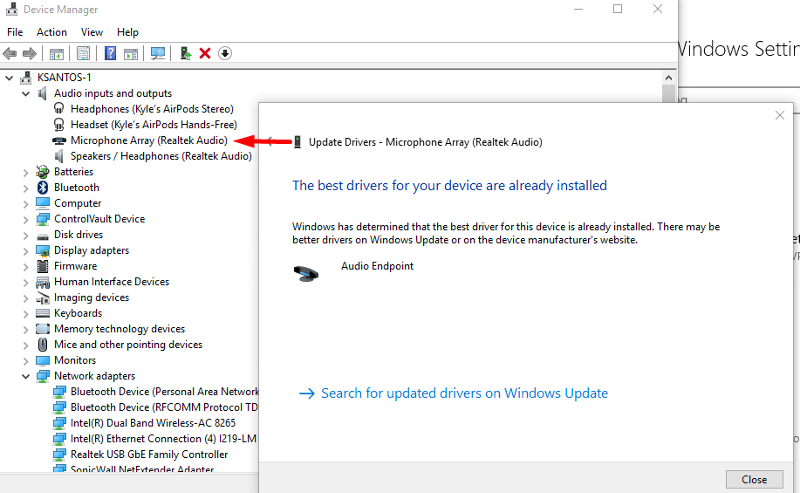The width and height of the screenshot is (800, 493).
Task: Scan for hardware changes toolbar icon
Action: coord(158,53)
